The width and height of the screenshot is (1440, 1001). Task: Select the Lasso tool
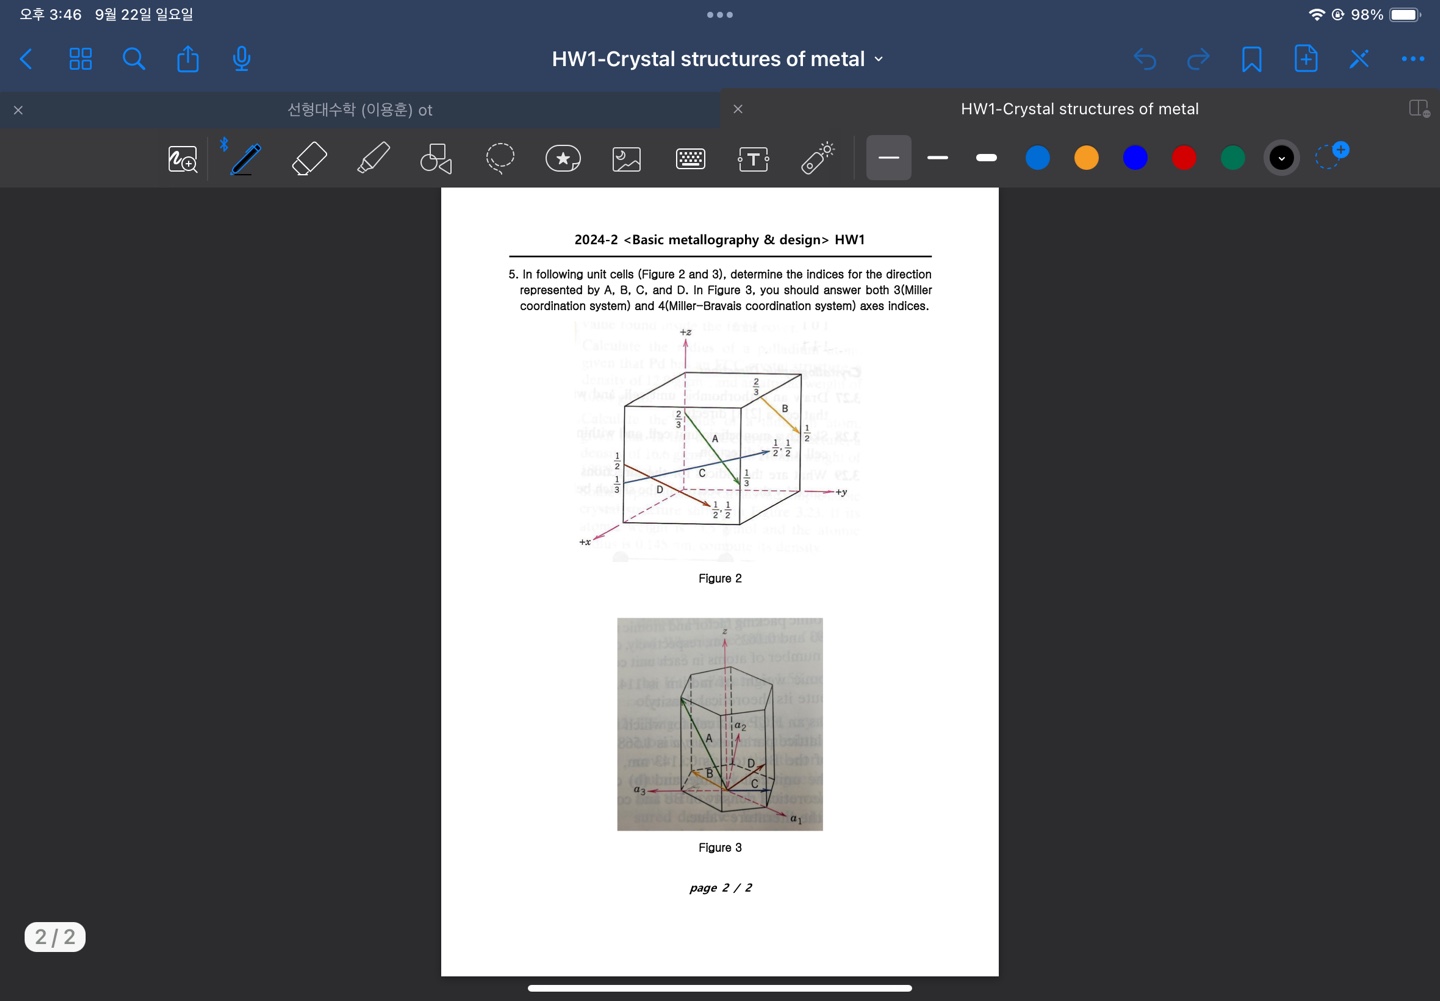pos(500,158)
